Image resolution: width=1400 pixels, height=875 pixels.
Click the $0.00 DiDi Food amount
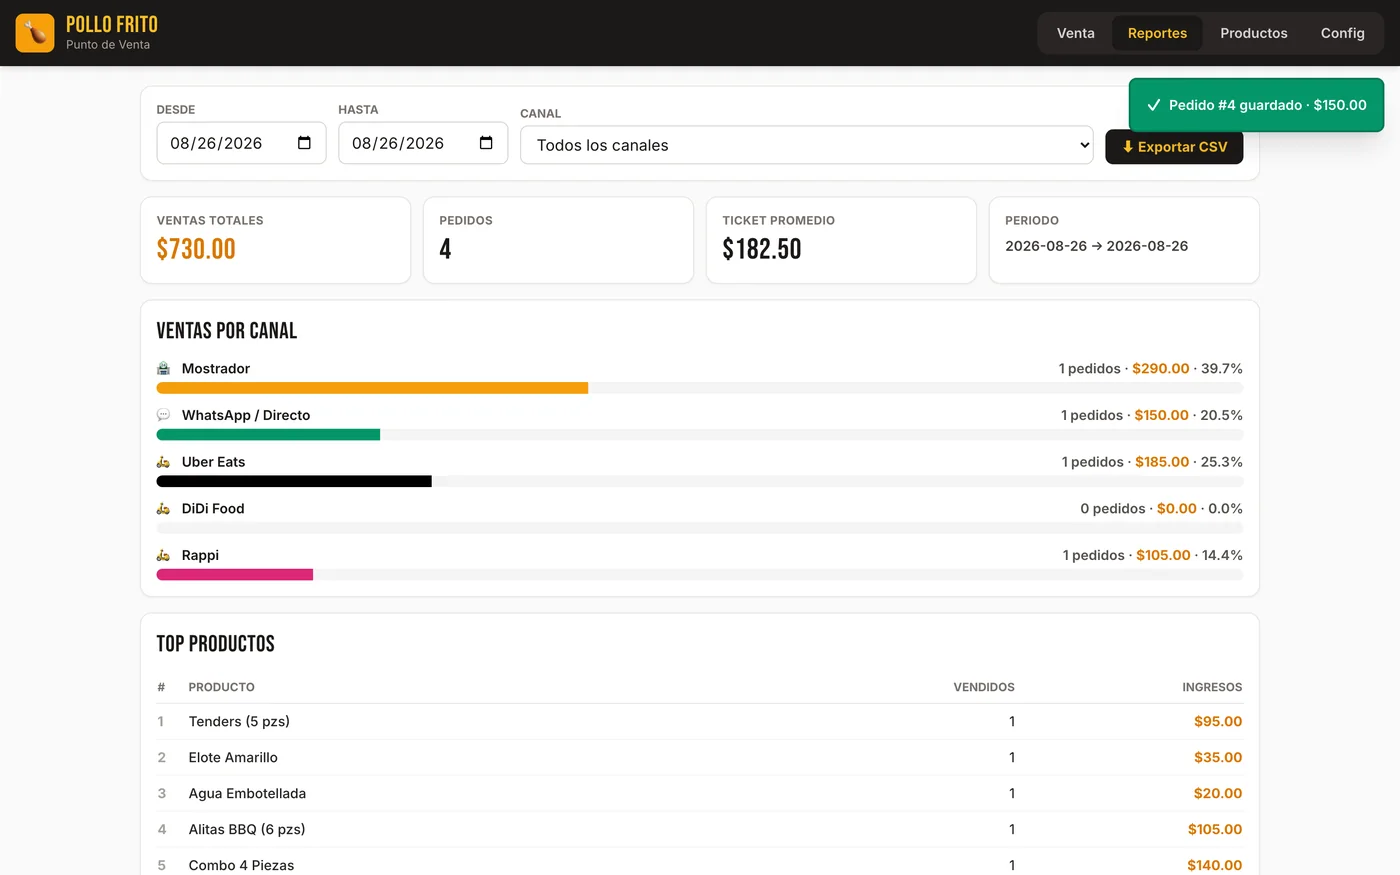coord(1177,509)
